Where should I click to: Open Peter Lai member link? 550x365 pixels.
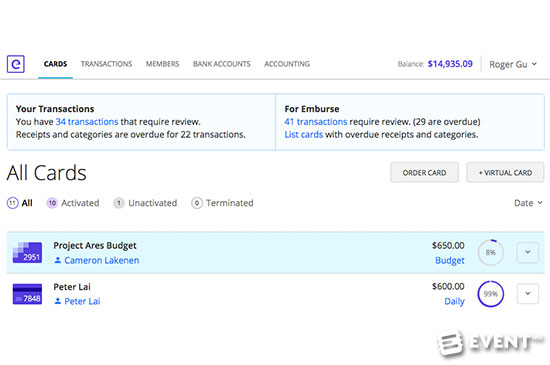82,302
